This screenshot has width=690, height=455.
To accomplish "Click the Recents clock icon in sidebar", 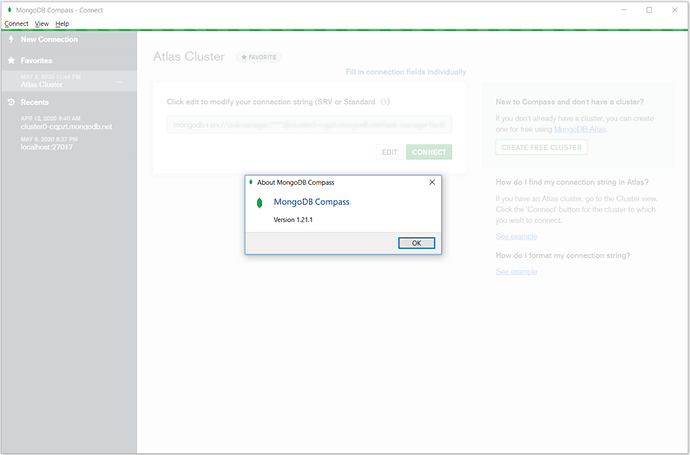I will (11, 102).
